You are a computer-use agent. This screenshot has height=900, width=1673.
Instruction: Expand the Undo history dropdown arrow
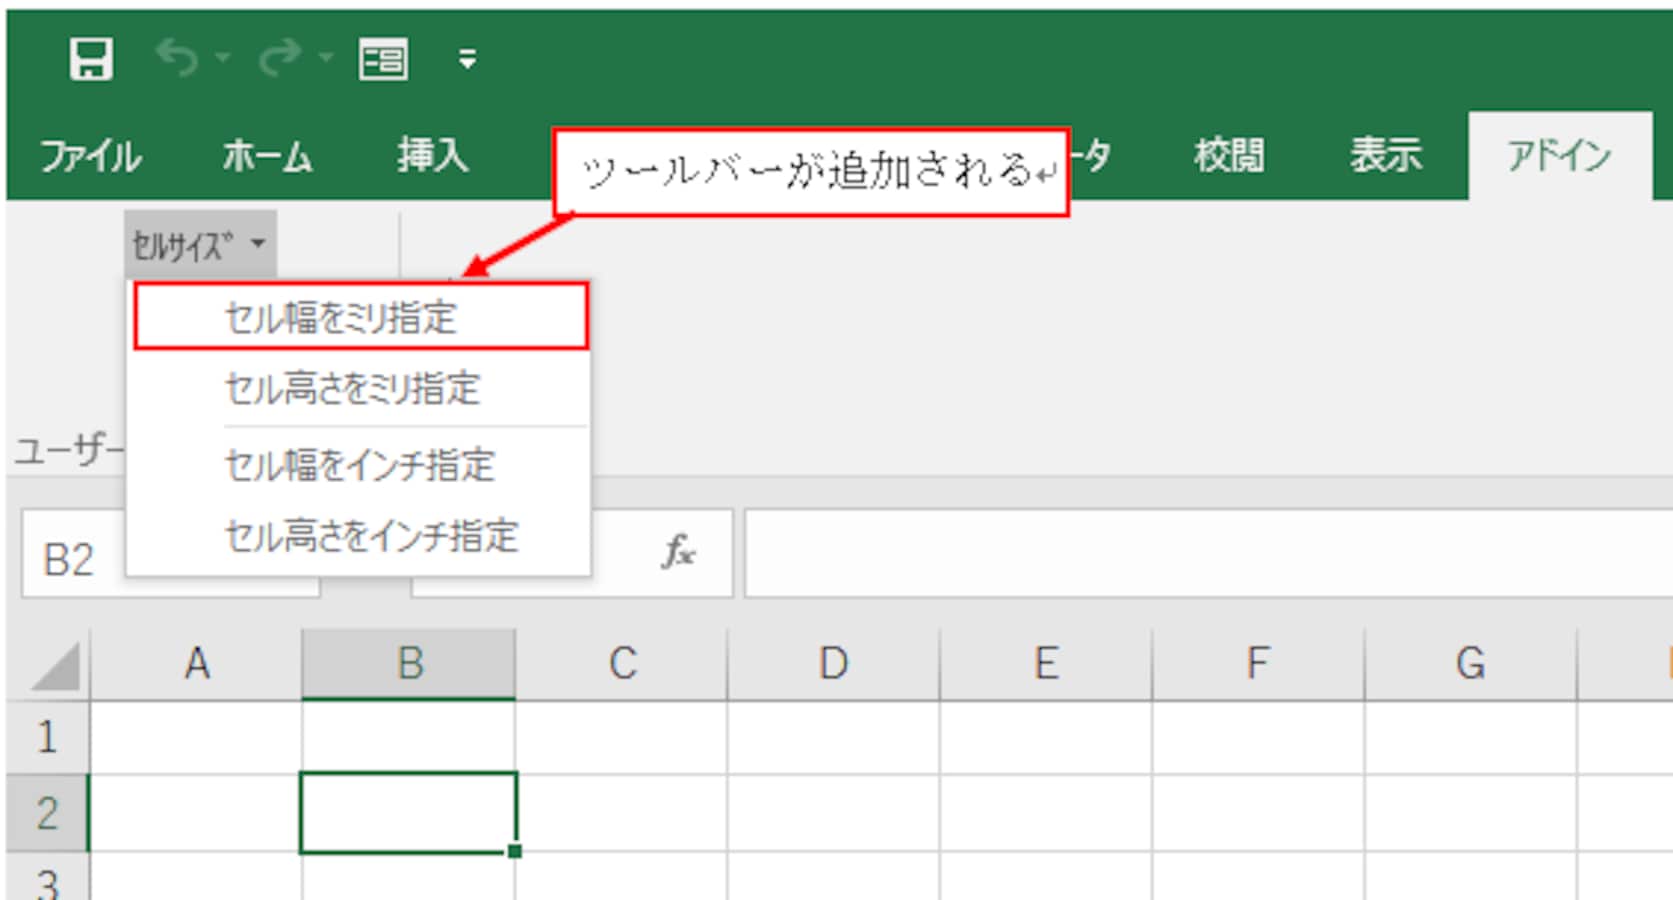click(223, 58)
